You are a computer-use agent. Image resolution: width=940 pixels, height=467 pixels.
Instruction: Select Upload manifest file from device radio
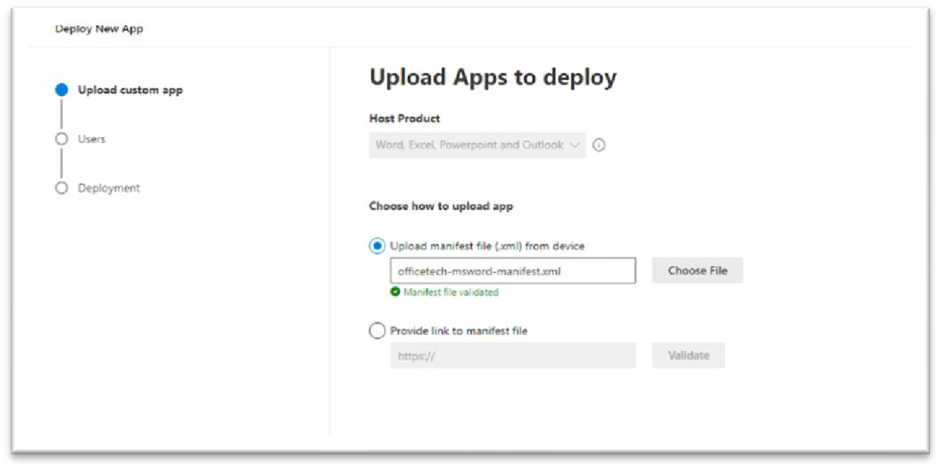(x=377, y=246)
